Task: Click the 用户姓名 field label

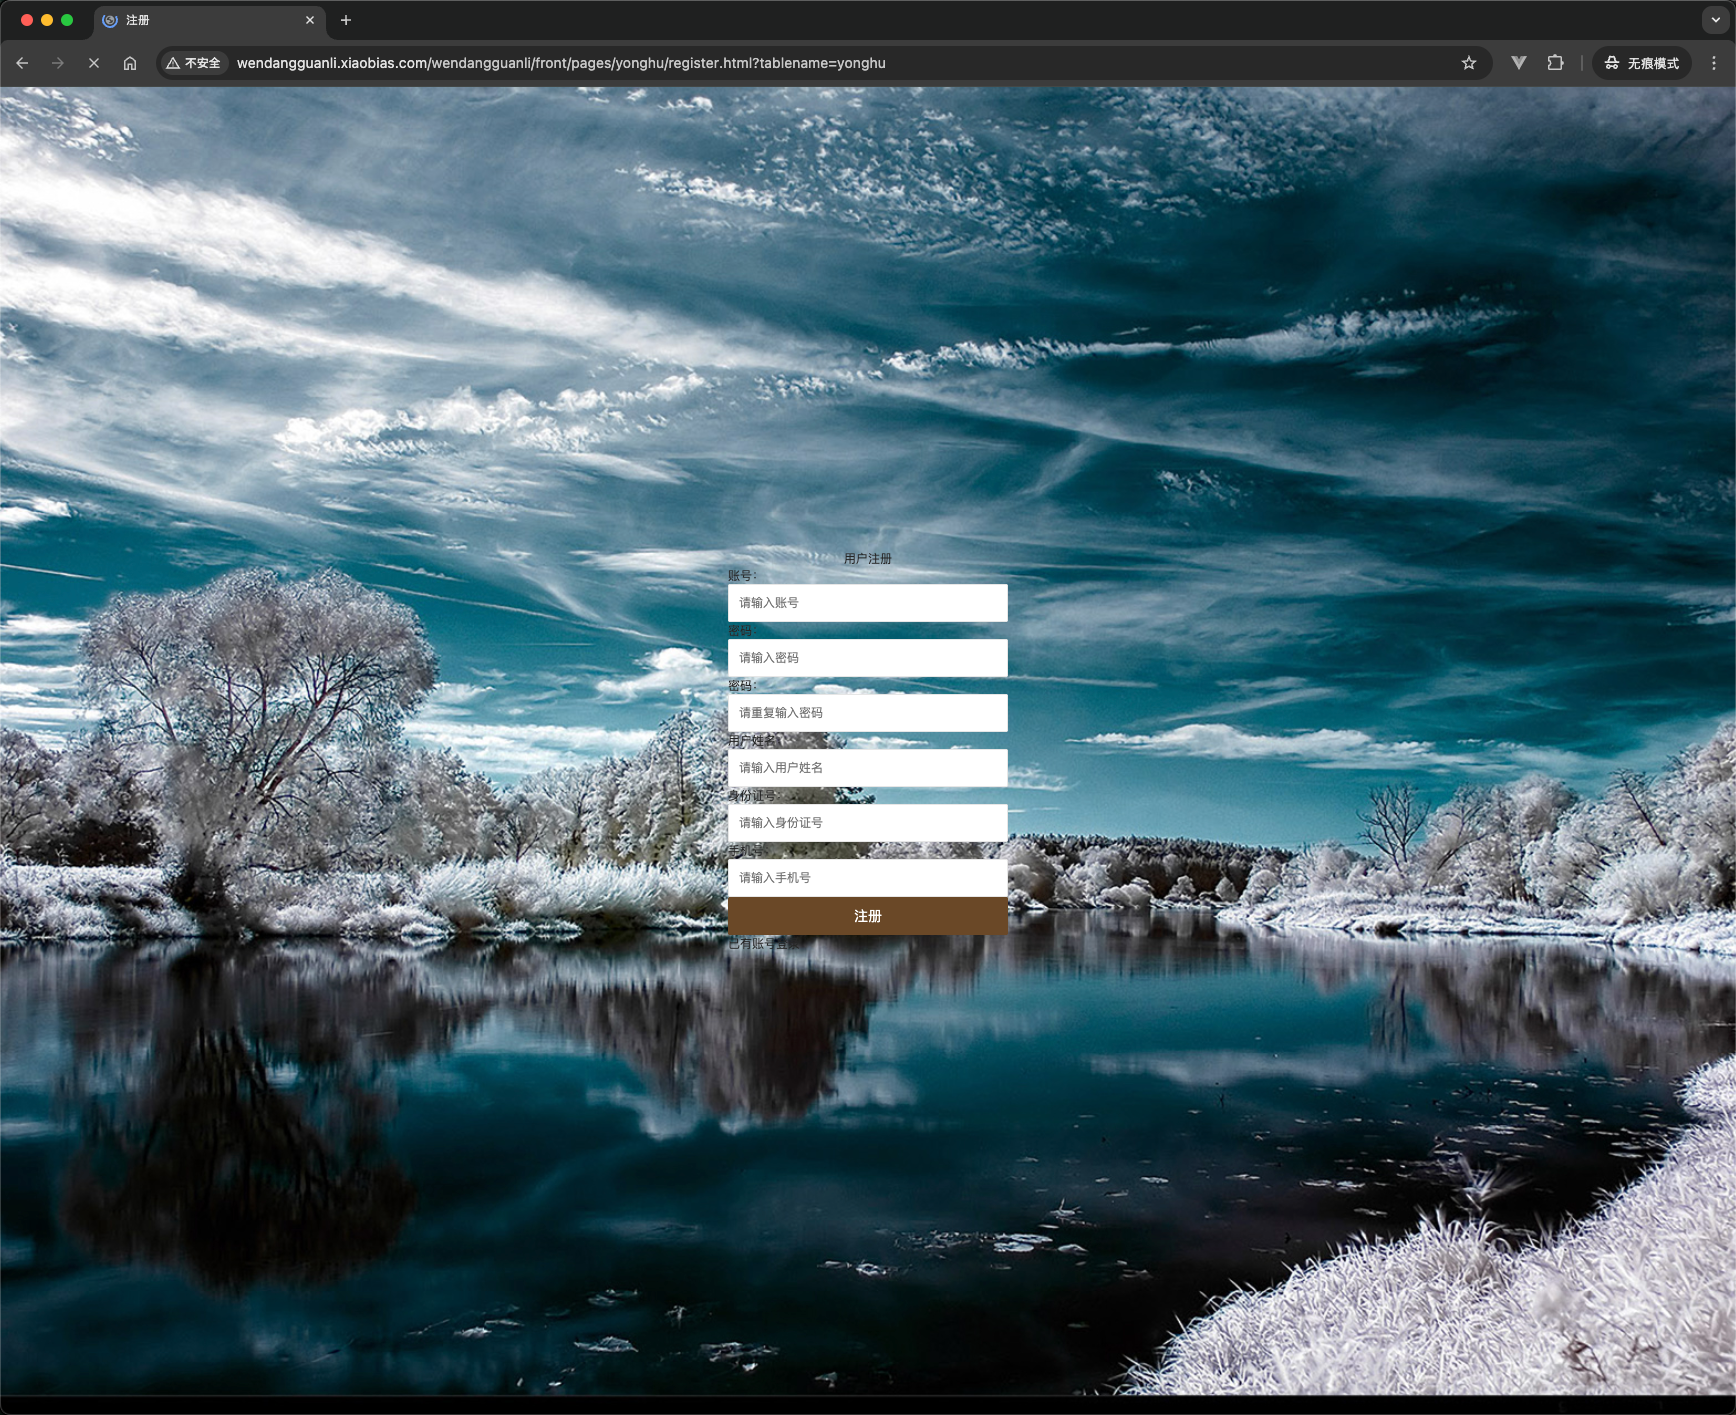Action: click(x=753, y=741)
